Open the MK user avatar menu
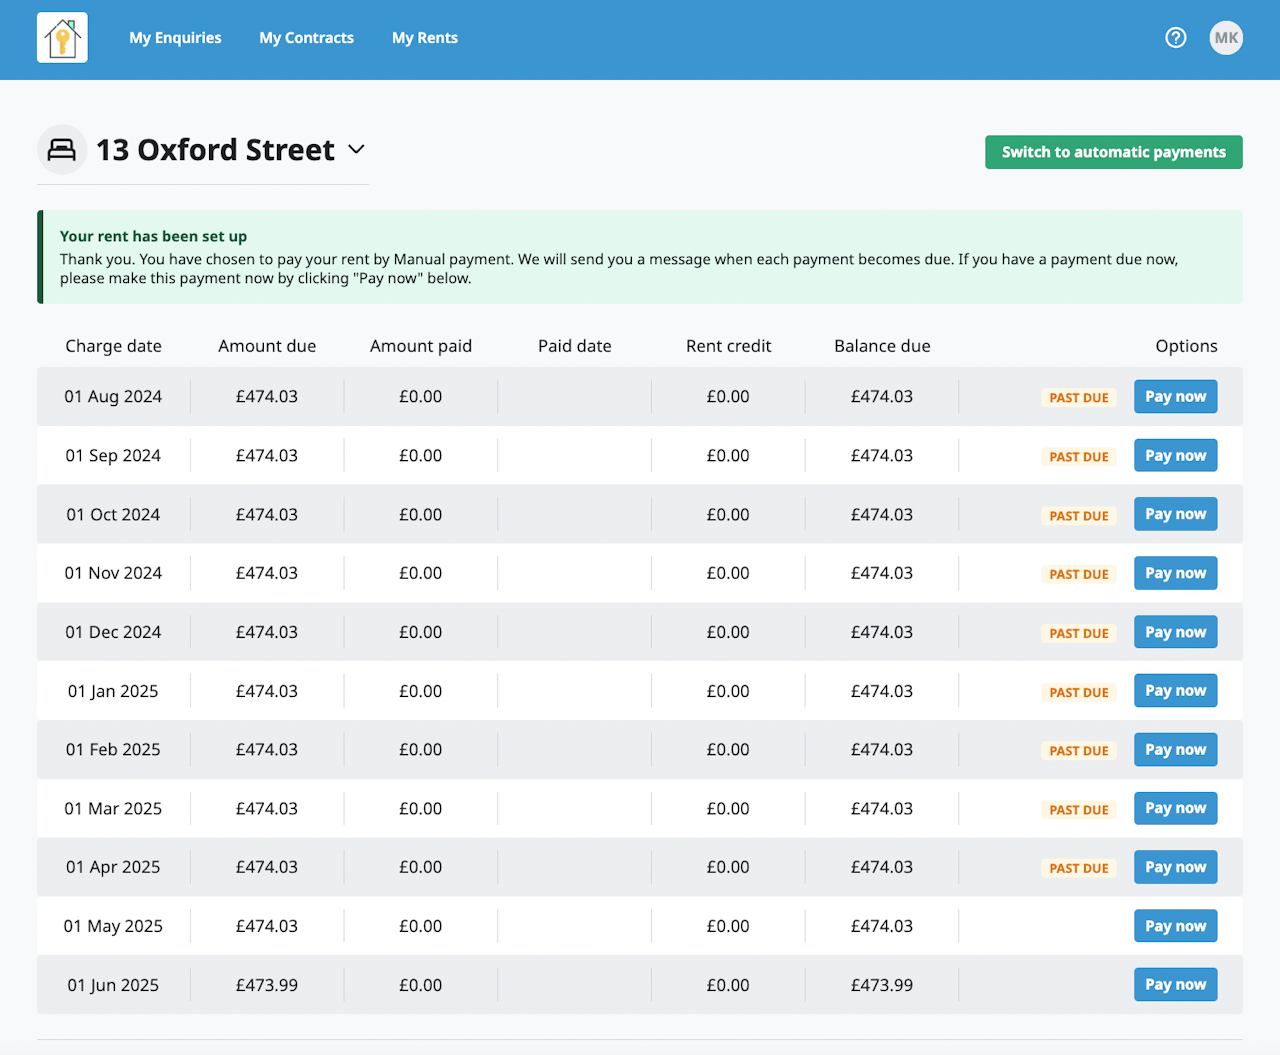The image size is (1280, 1055). coord(1226,38)
